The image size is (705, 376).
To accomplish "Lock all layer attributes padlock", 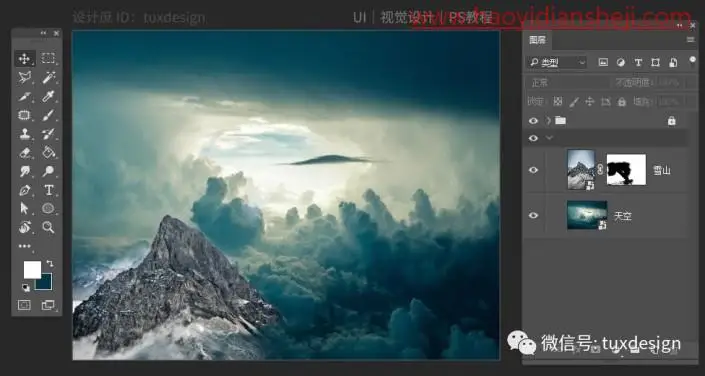I will tap(622, 102).
